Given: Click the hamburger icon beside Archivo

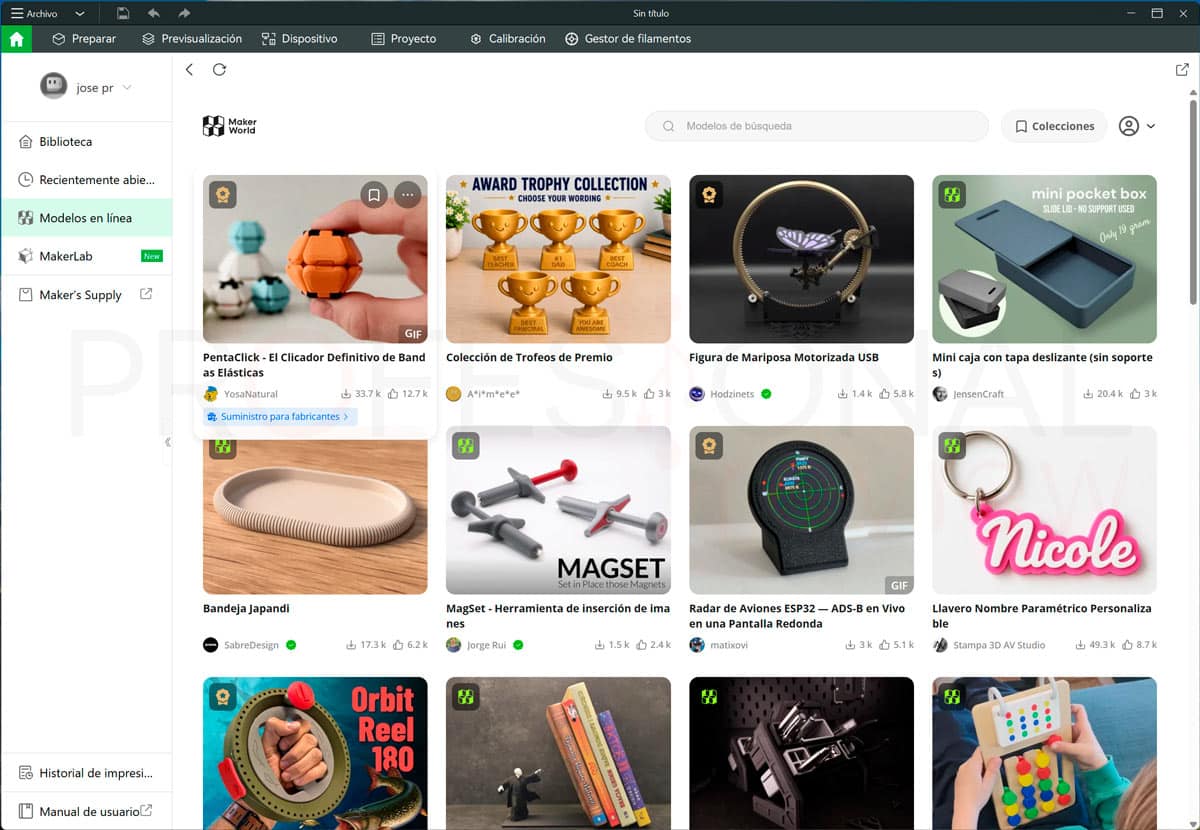Looking at the screenshot, I should (16, 13).
